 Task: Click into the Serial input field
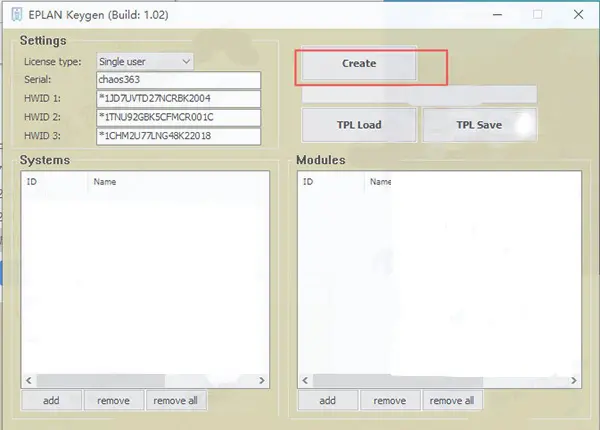click(x=177, y=80)
